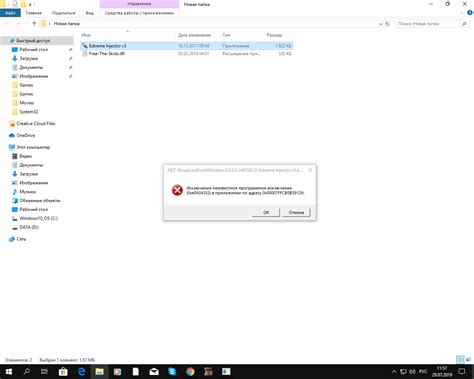Open taskbar search
Image resolution: width=474 pixels, height=379 pixels.
(x=27, y=372)
